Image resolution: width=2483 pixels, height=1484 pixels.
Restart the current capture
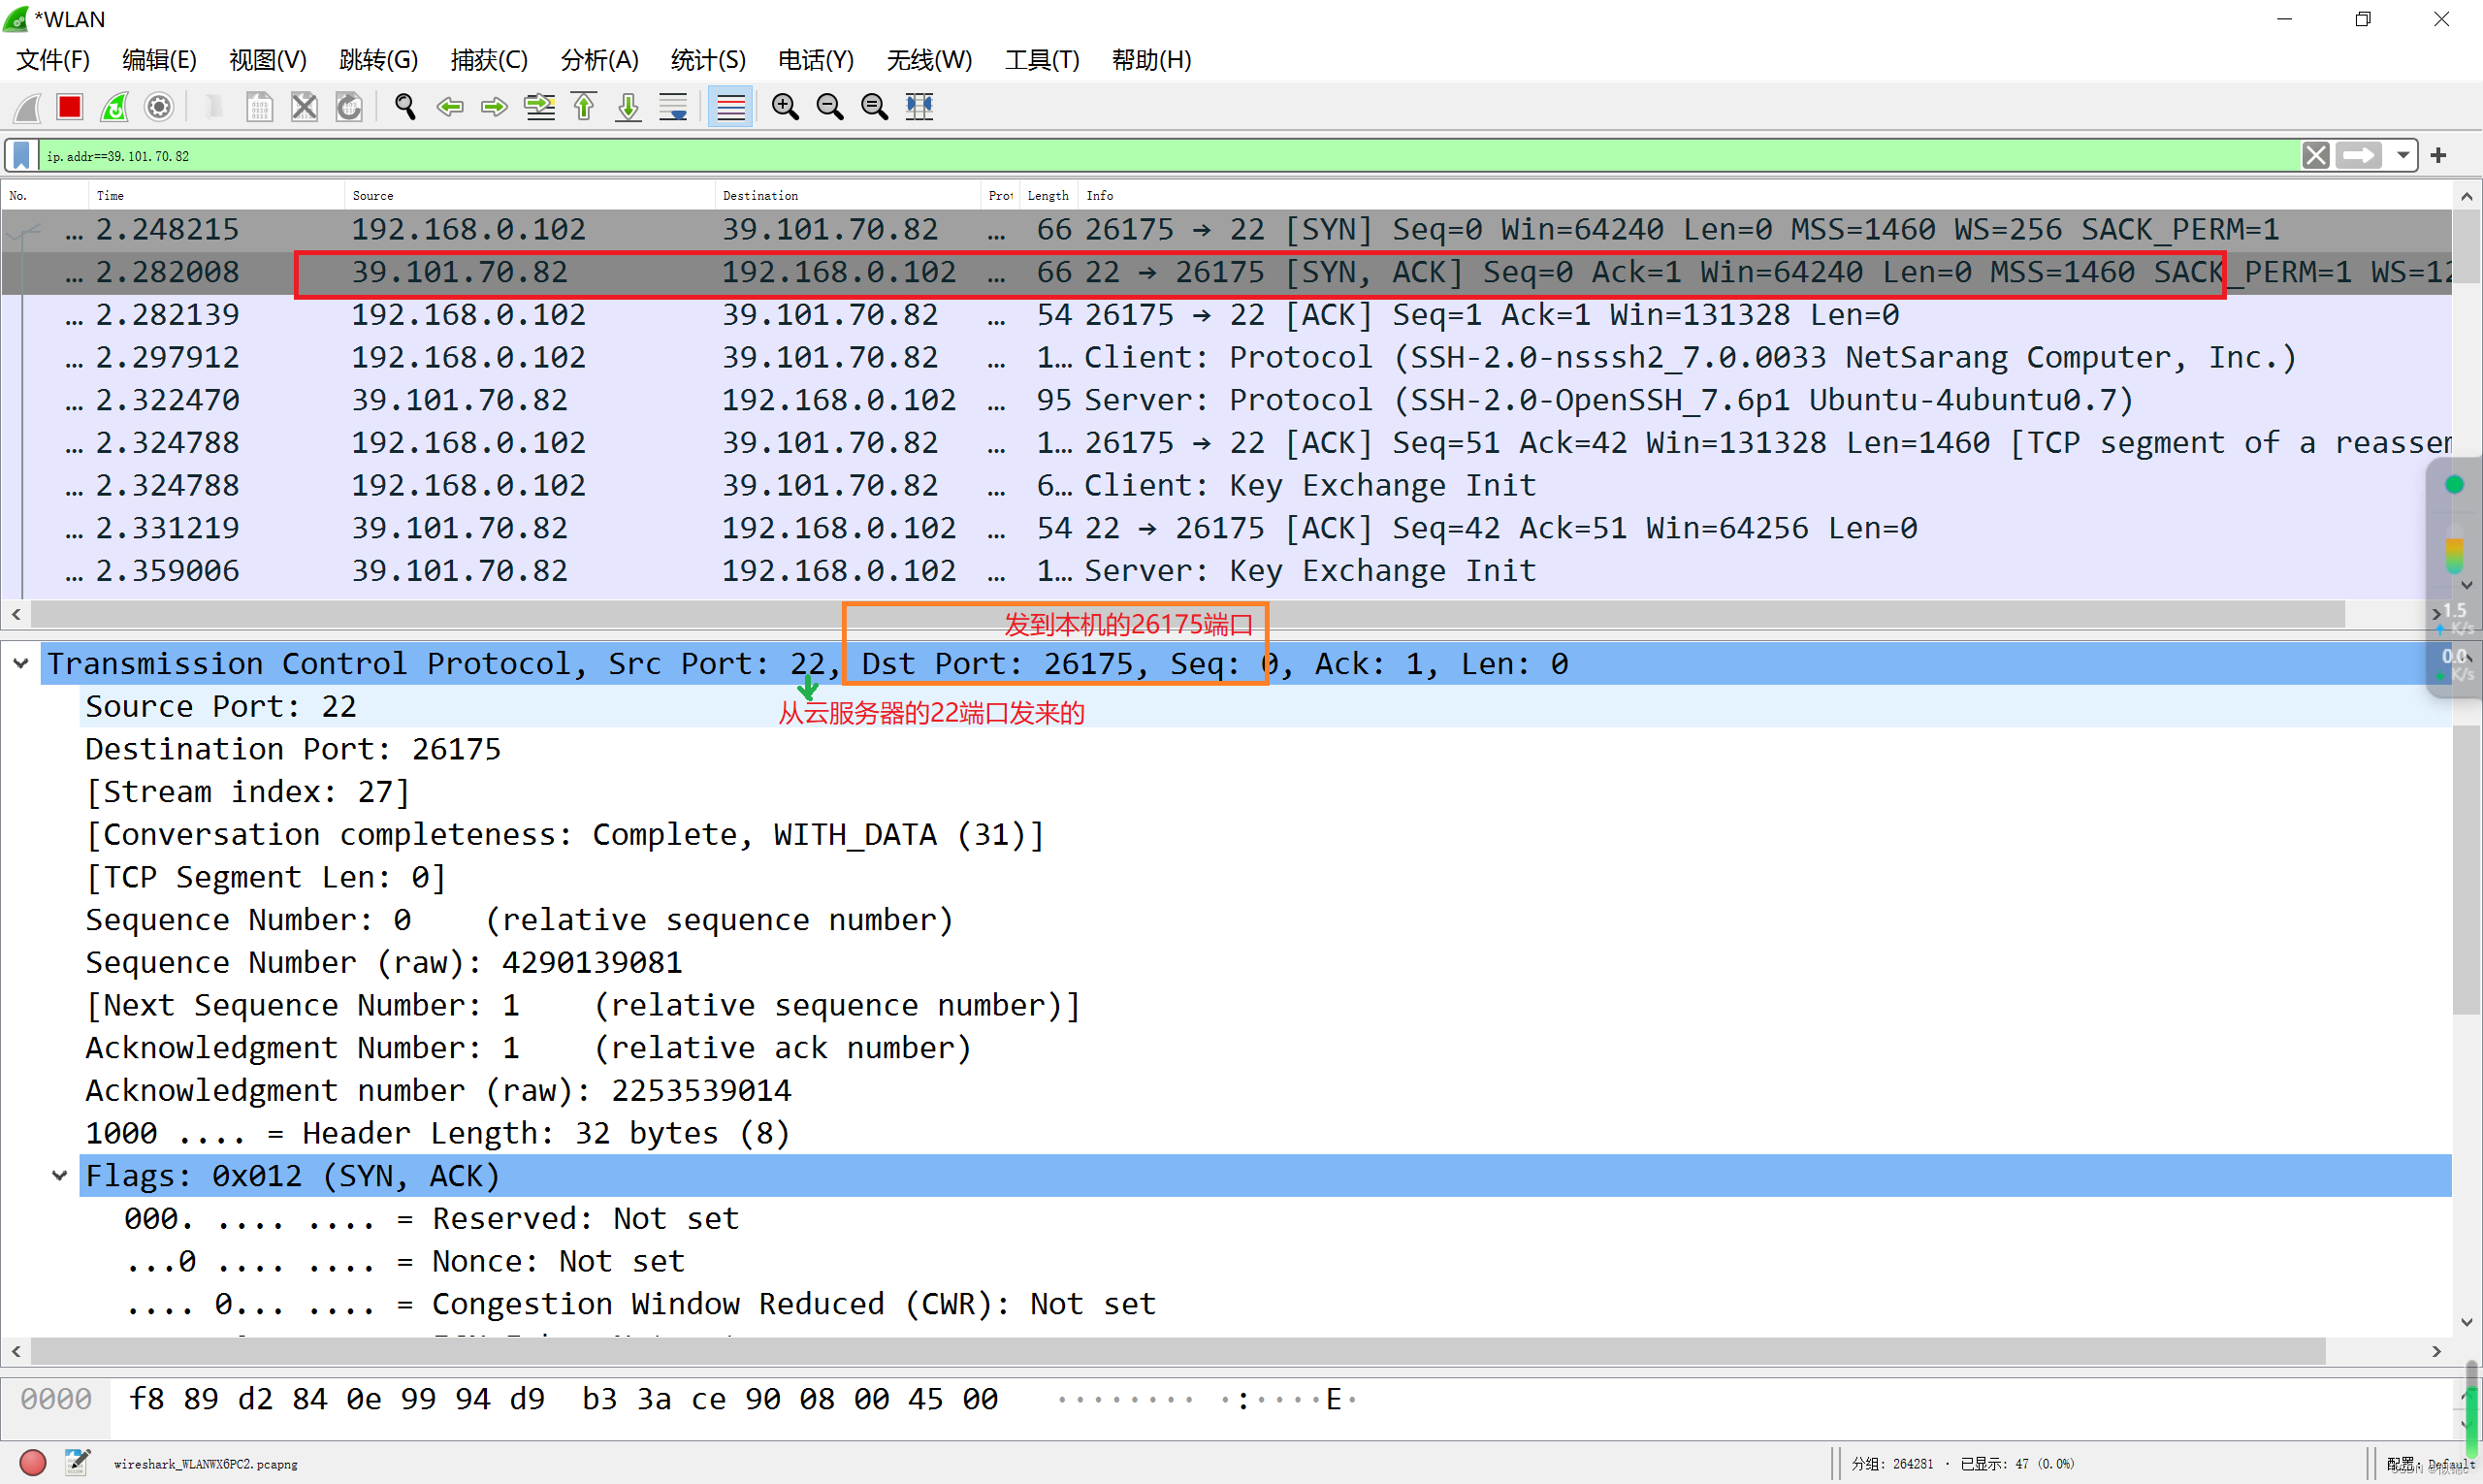click(114, 107)
